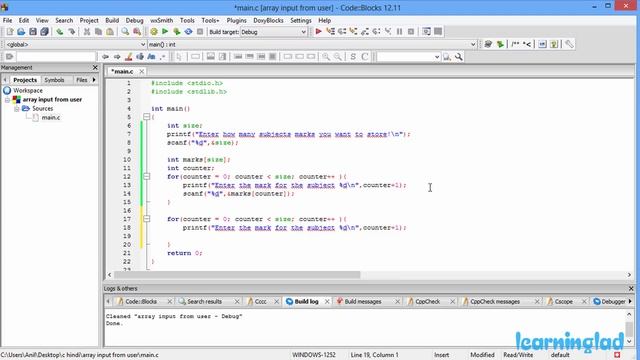Start debugging with the red arrow icon
Screen dimensions: 640x360
pos(319,31)
